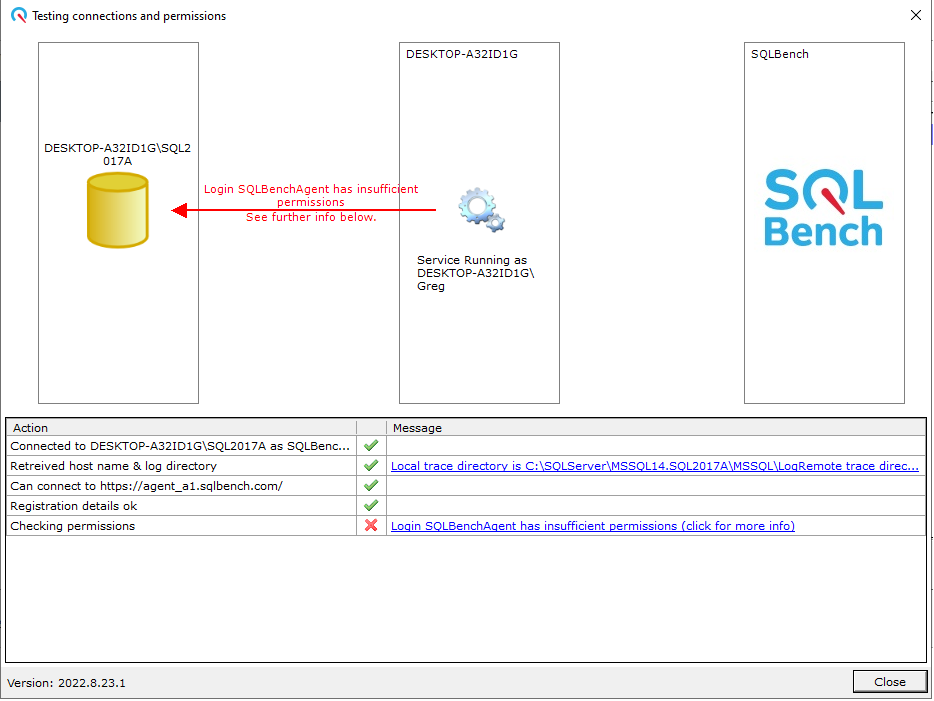Open the insufficient permissions more info link
Image resolution: width=934 pixels, height=701 pixels.
click(592, 525)
